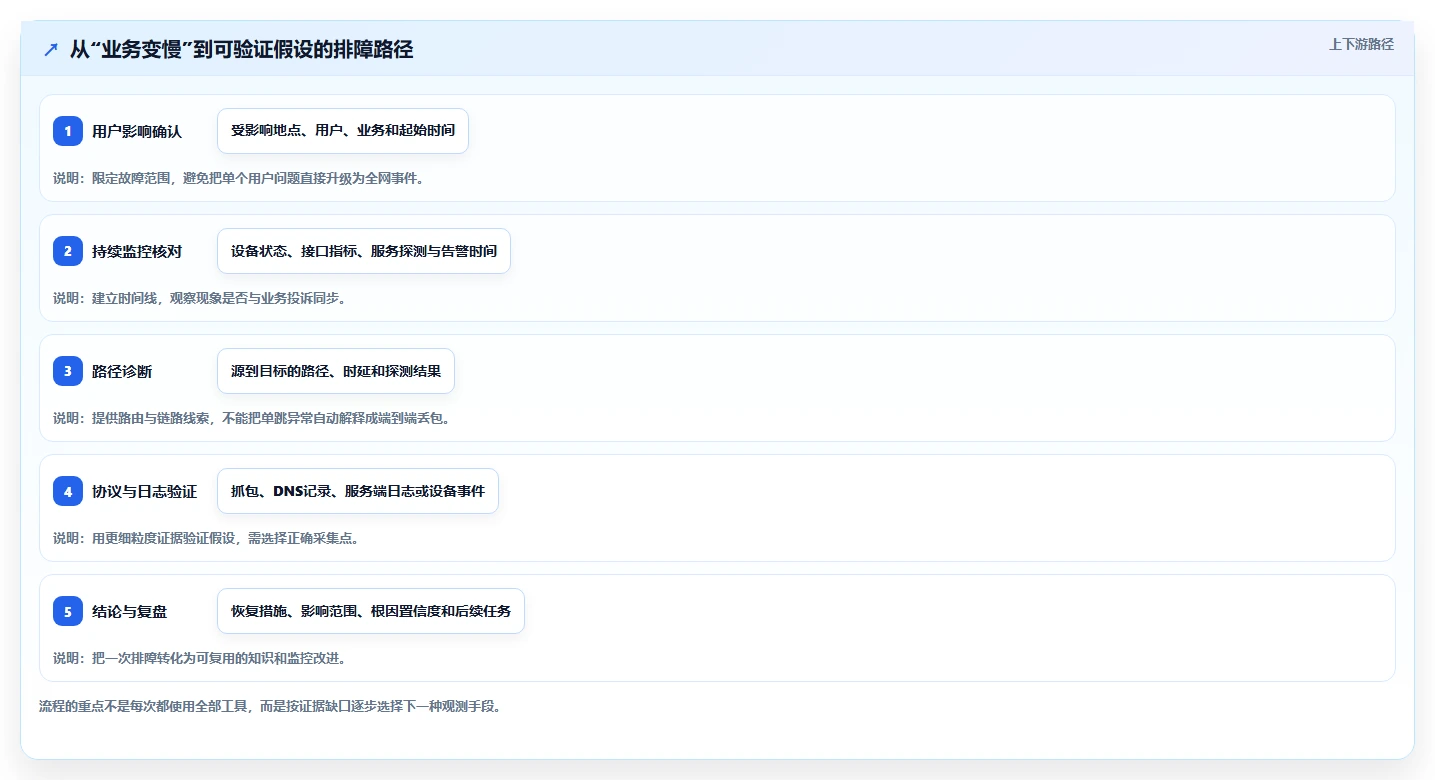Click the step 2 number badge
The image size is (1435, 780).
(x=68, y=251)
